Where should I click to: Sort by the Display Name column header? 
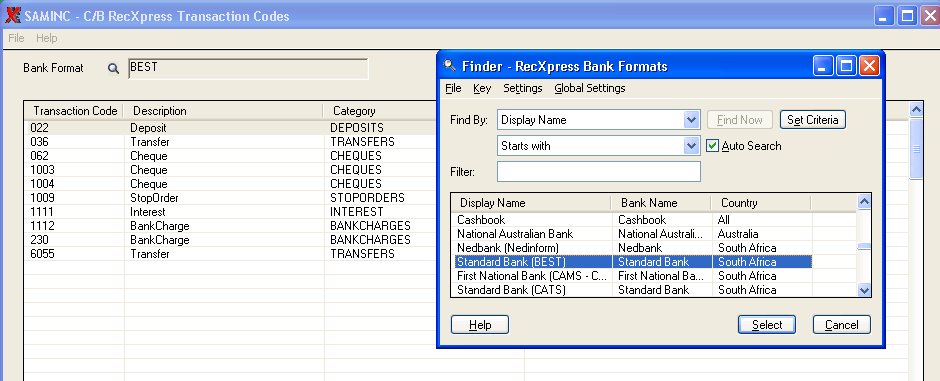click(531, 202)
